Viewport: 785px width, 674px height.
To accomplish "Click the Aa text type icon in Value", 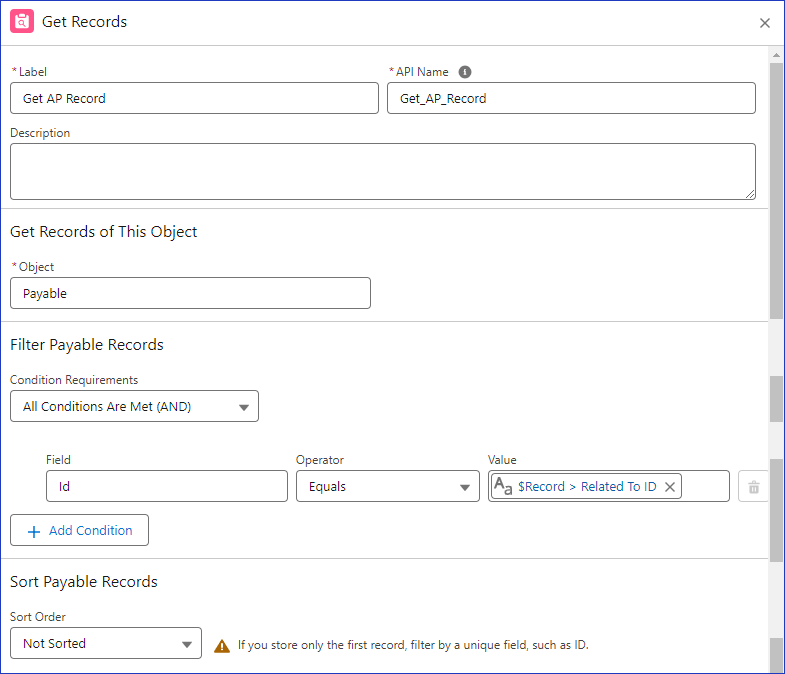I will 503,486.
